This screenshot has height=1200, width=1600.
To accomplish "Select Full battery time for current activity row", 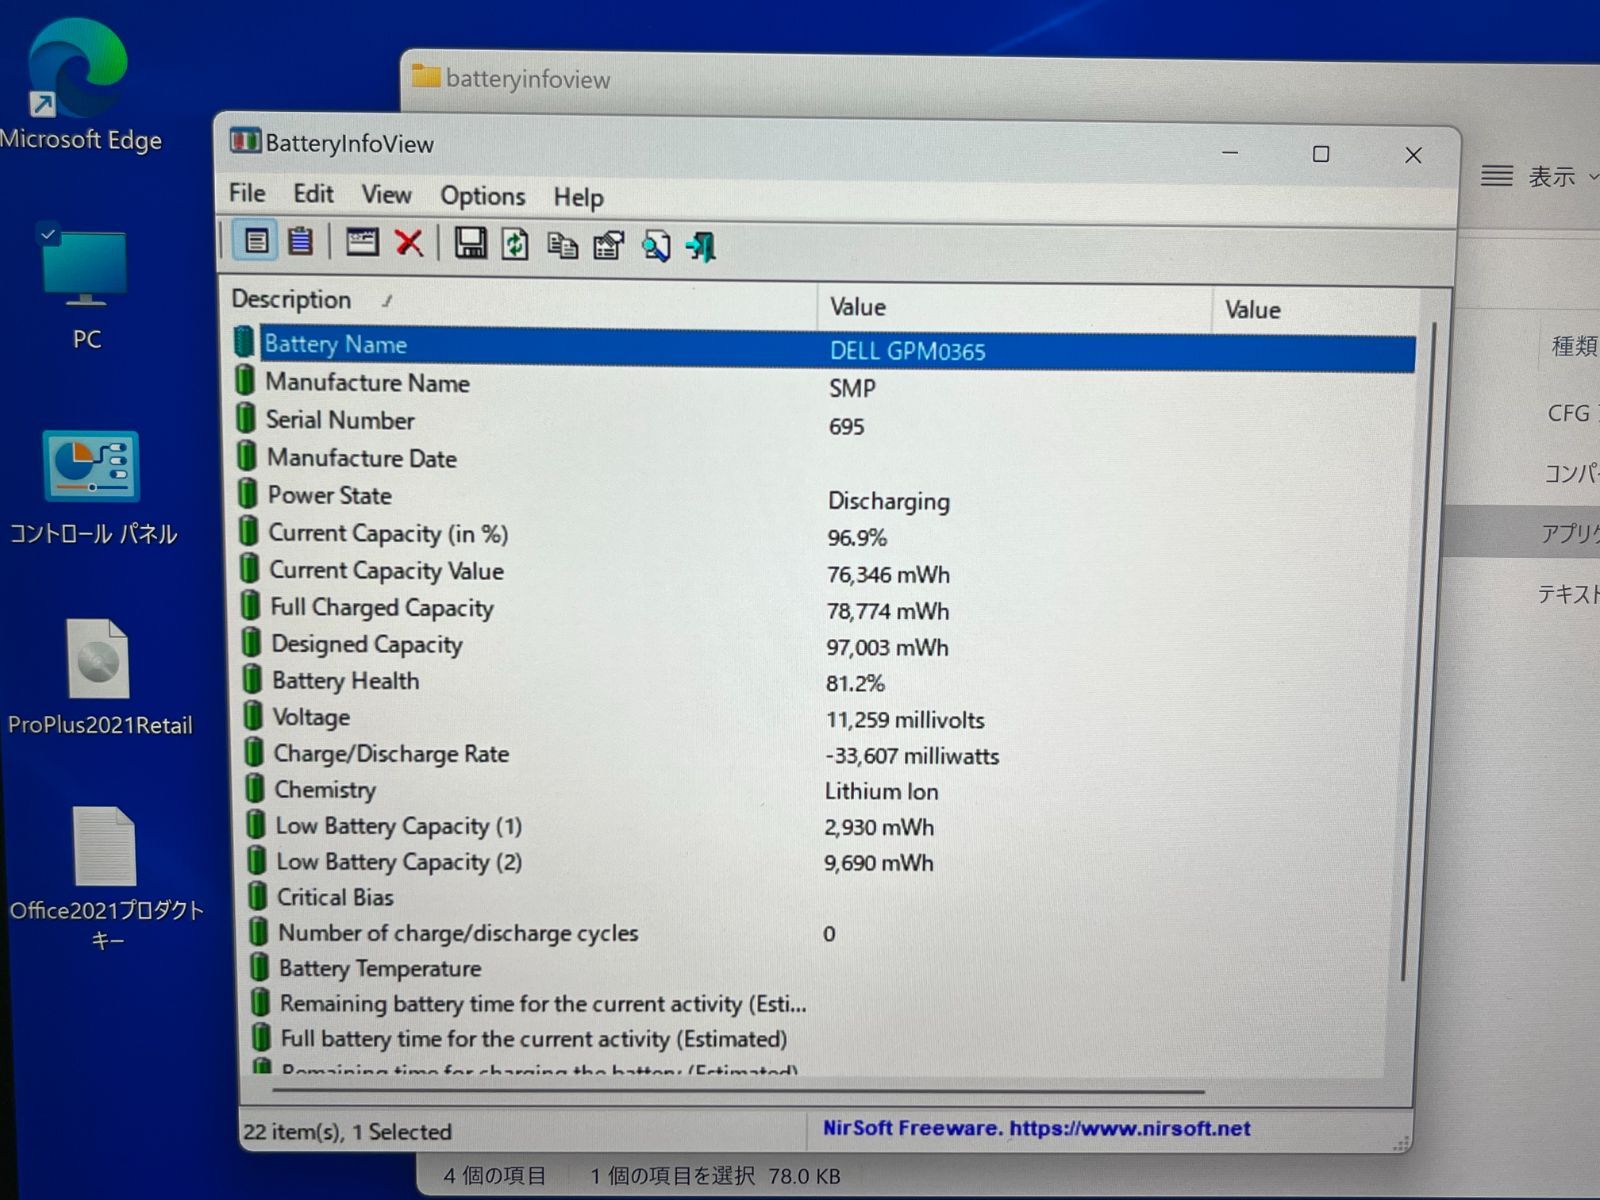I will pos(825,1038).
